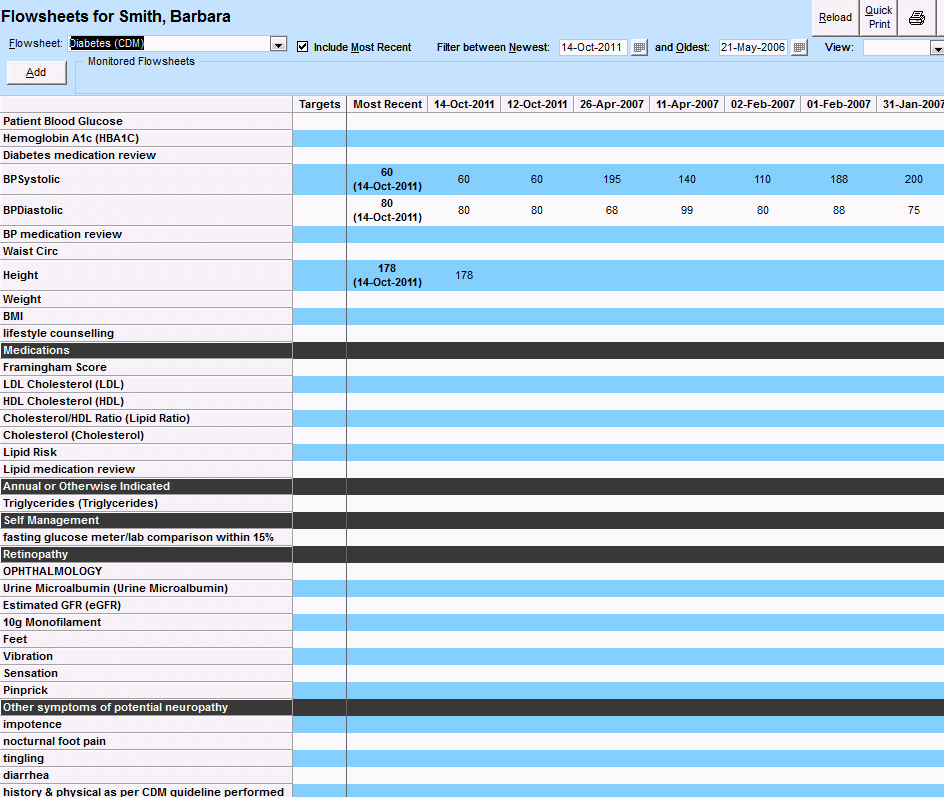Click BPSystolic value 188 for 01-Feb-2007
Image resolution: width=944 pixels, height=798 pixels.
(839, 179)
